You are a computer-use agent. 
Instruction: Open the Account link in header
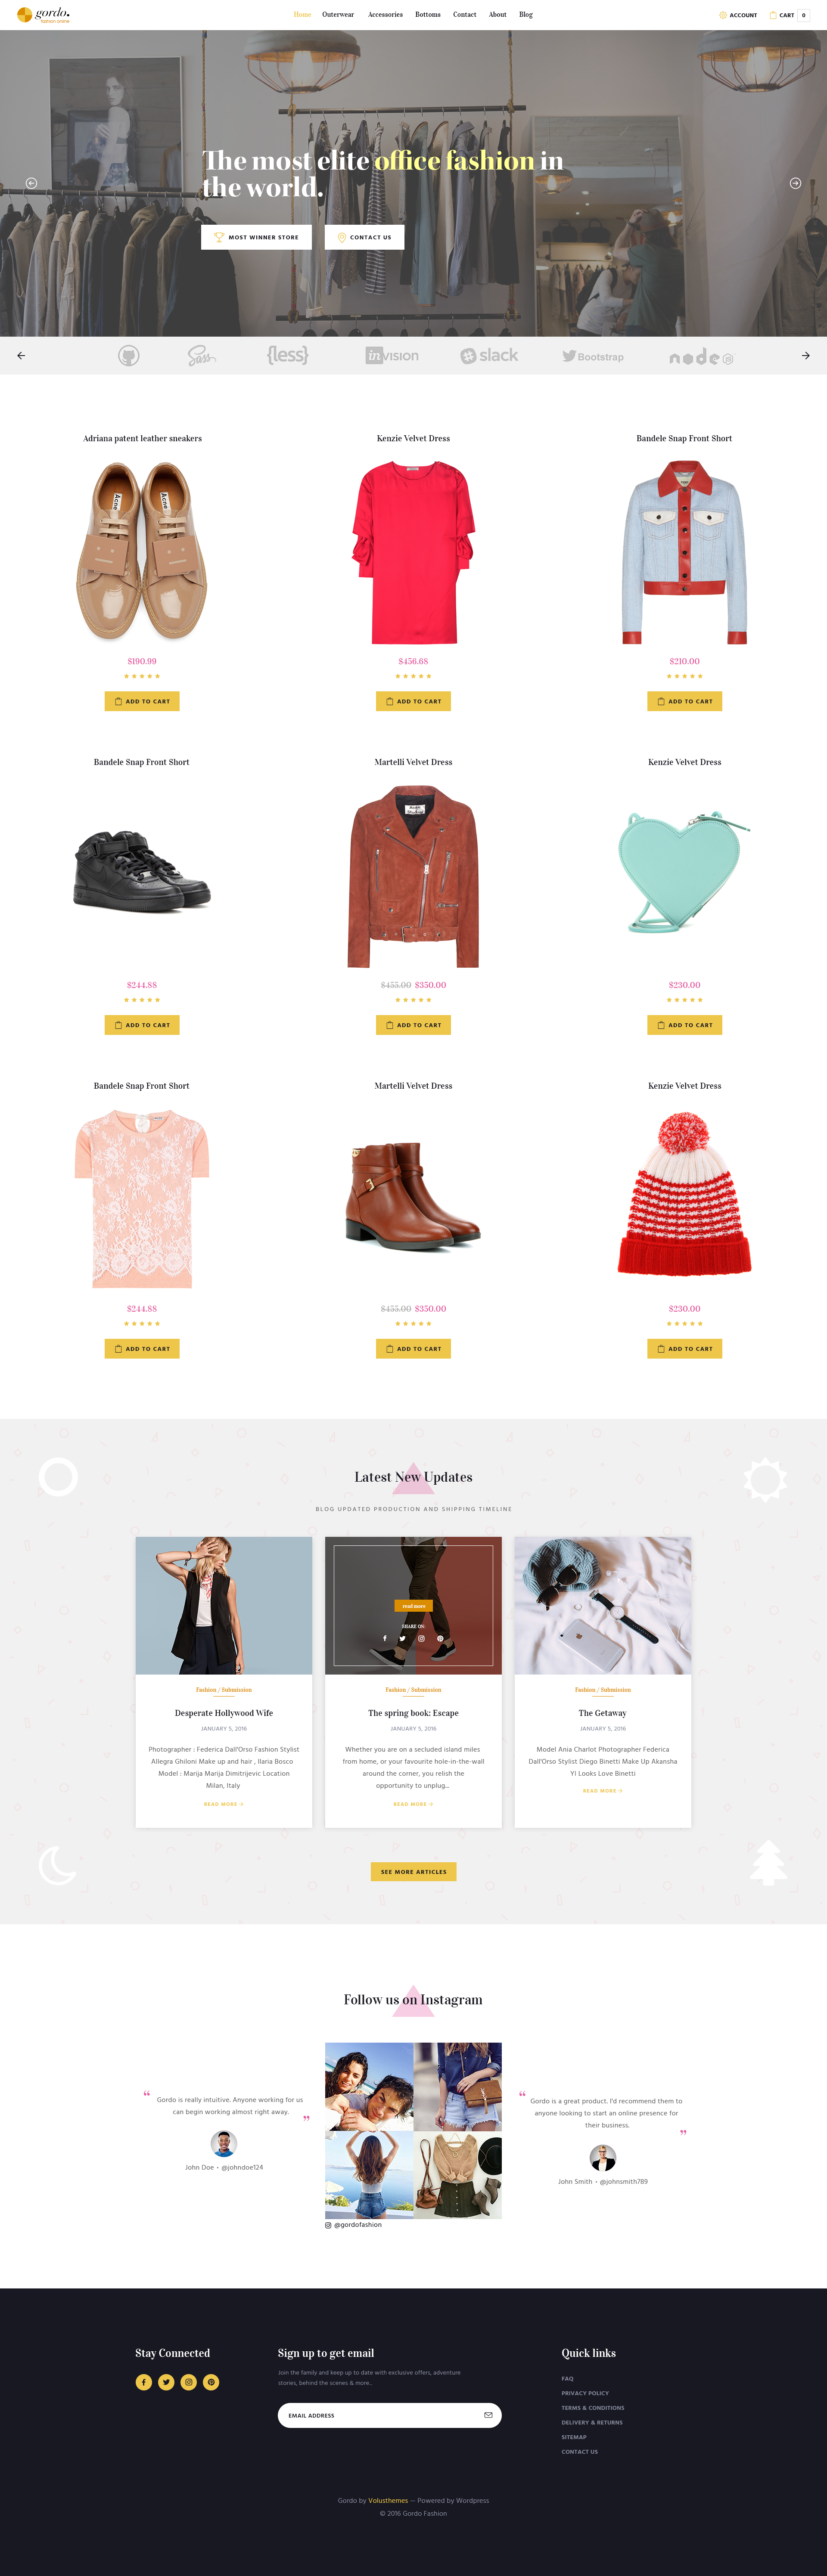pos(738,15)
